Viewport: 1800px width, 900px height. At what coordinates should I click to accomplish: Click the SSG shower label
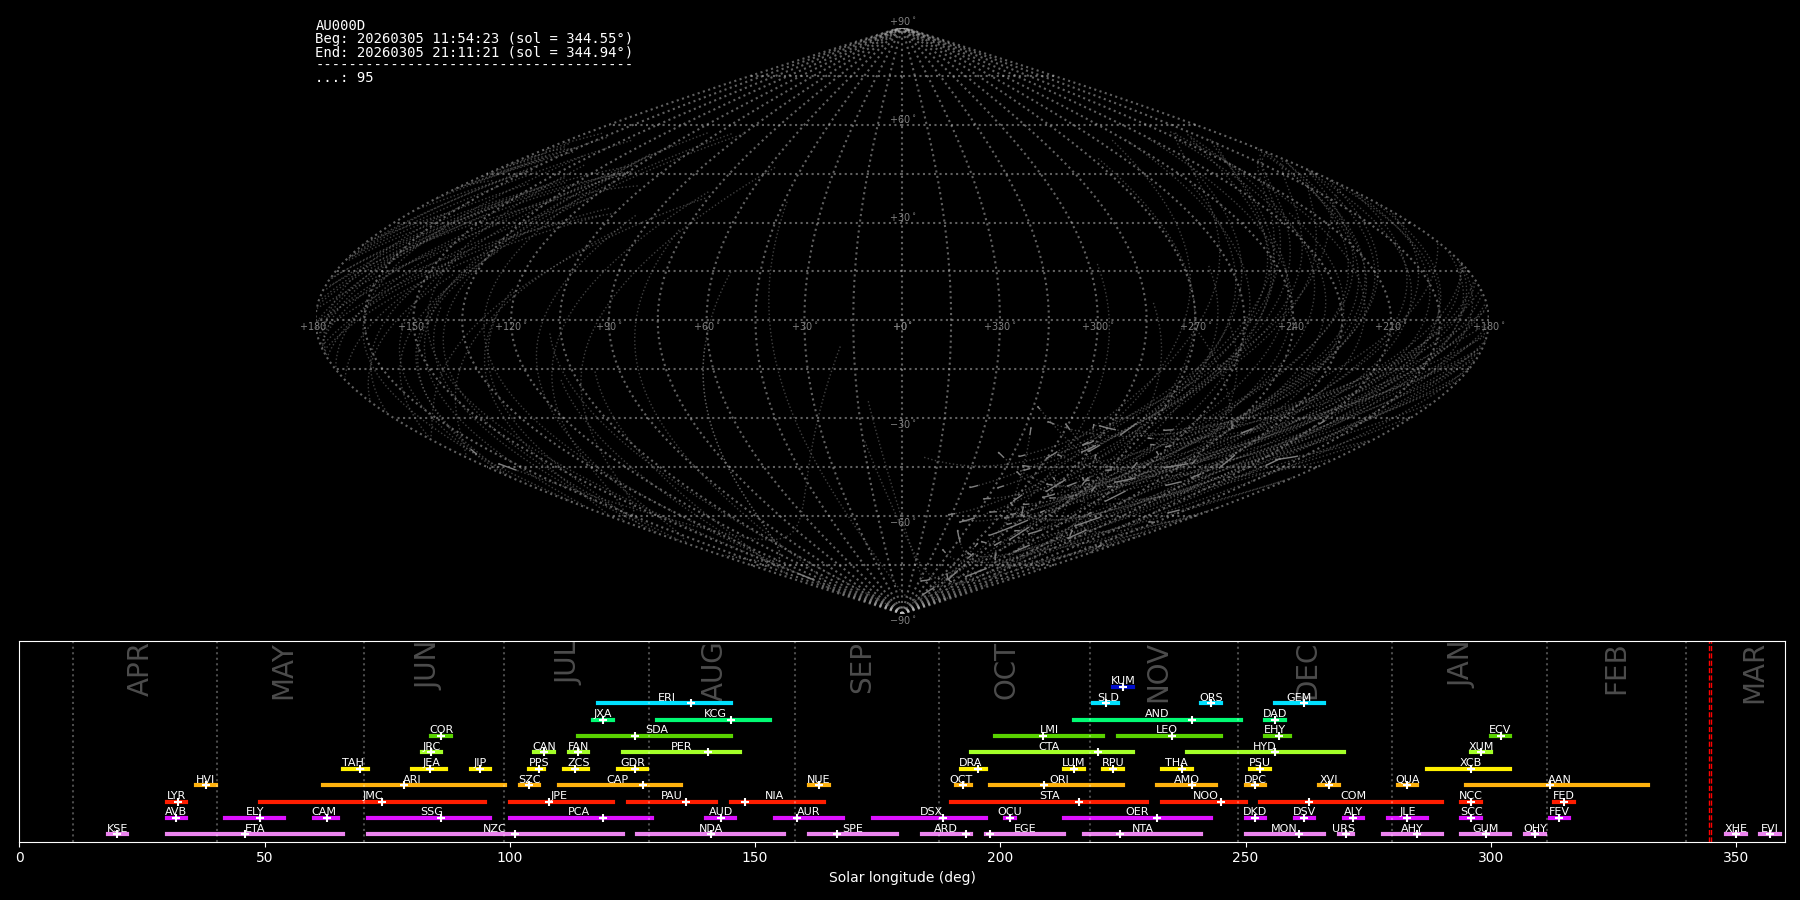[432, 812]
